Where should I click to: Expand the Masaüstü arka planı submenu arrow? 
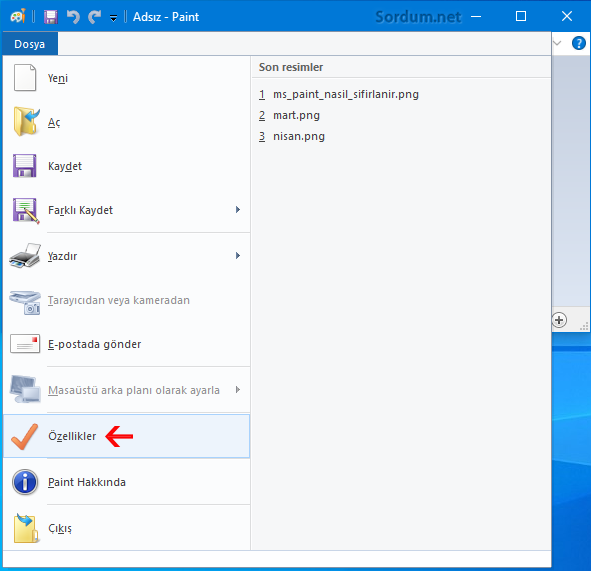click(237, 389)
